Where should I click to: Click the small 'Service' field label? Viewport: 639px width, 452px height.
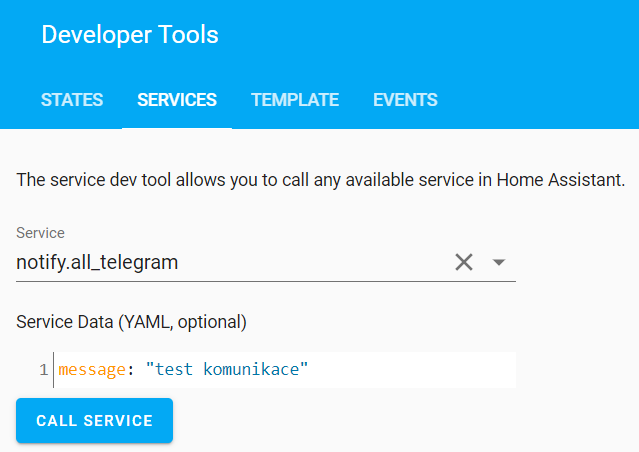(40, 233)
